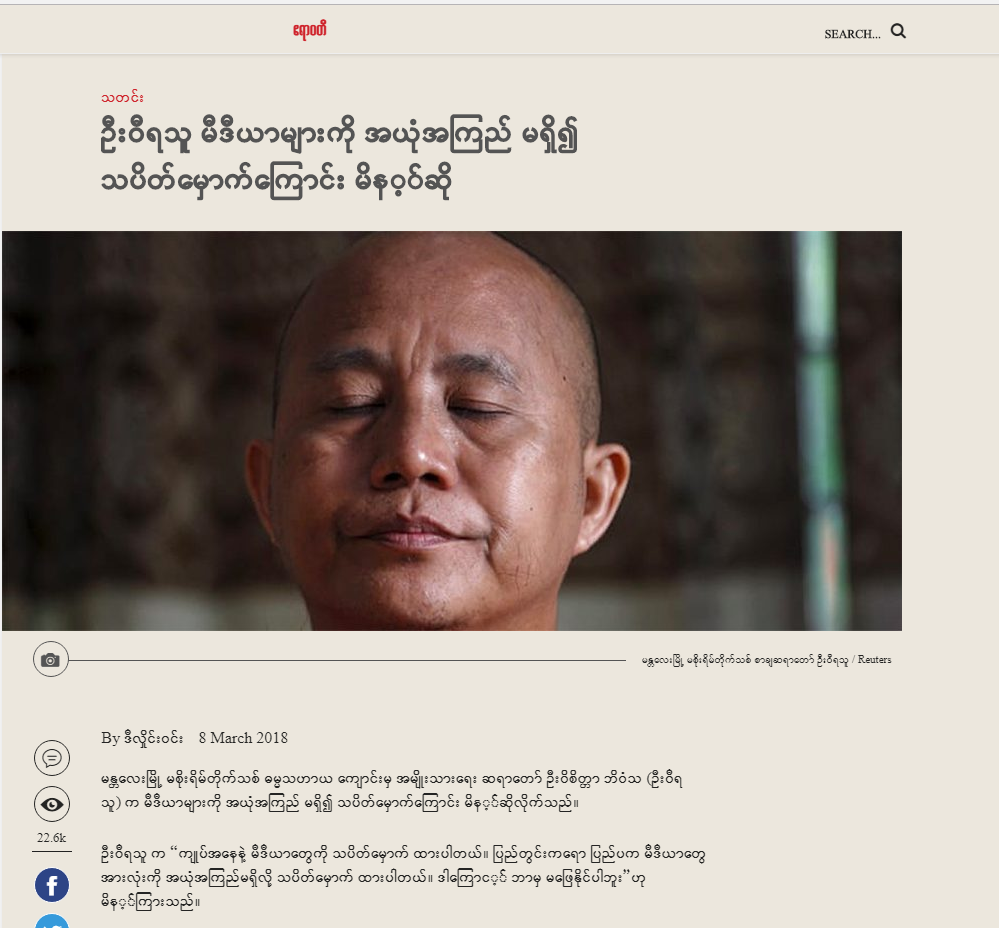This screenshot has height=928, width=999.
Task: Click the magnifying glass search icon
Action: (x=898, y=31)
